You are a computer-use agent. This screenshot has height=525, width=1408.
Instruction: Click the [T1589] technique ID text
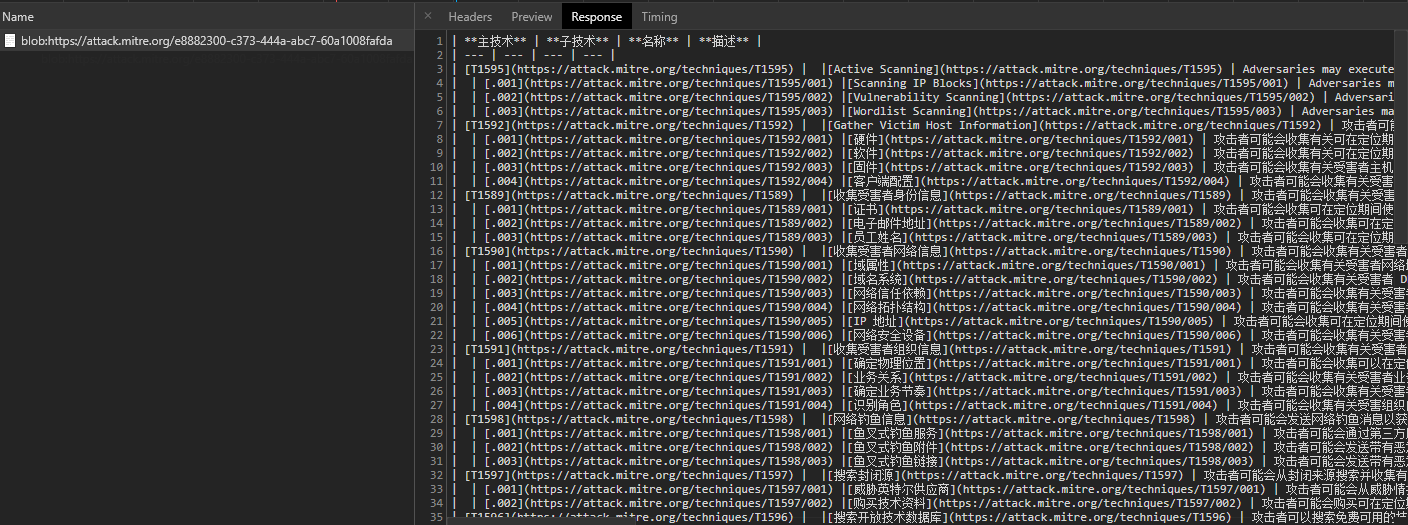click(x=489, y=195)
